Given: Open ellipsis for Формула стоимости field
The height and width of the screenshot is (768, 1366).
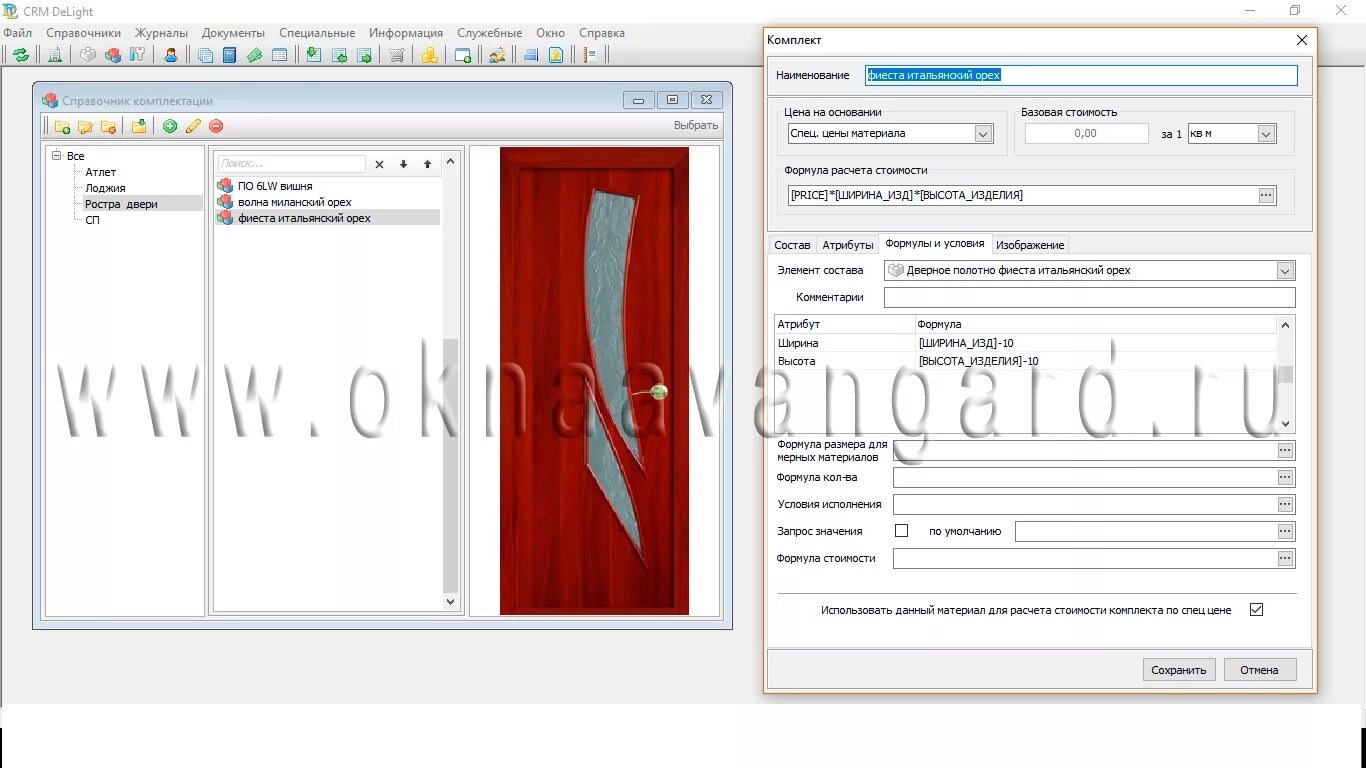Looking at the screenshot, I should (1286, 558).
